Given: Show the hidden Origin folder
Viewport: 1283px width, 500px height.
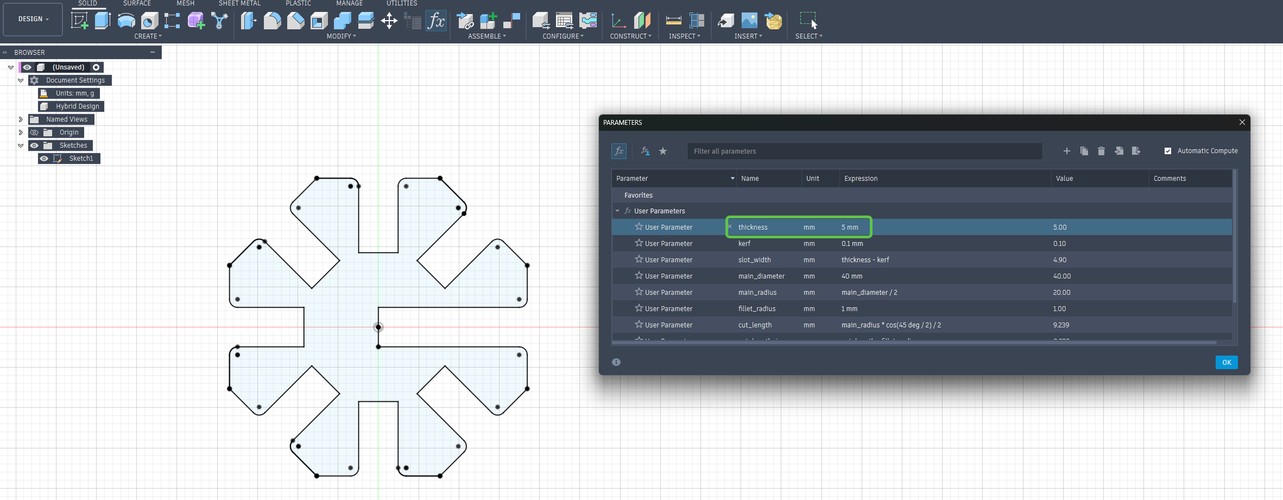Looking at the screenshot, I should tap(34, 132).
